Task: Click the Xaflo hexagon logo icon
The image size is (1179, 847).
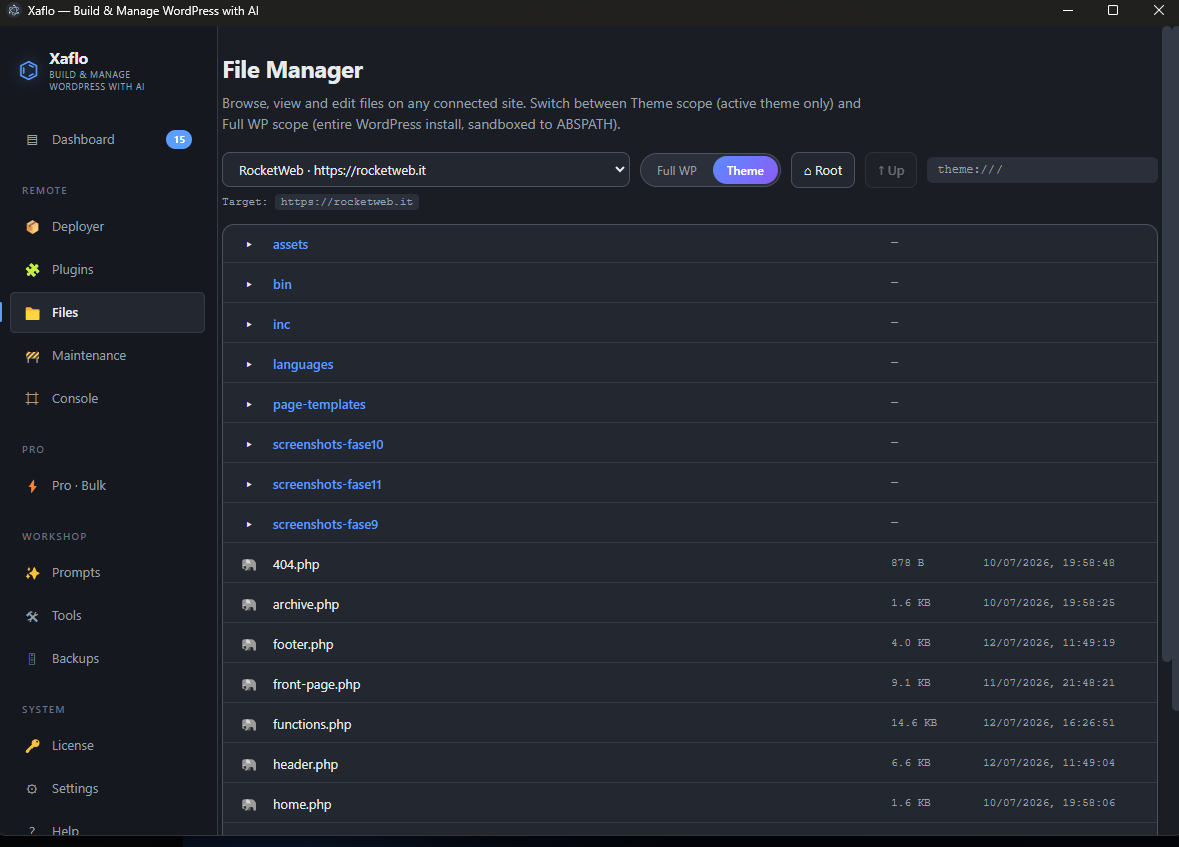Action: pyautogui.click(x=29, y=71)
